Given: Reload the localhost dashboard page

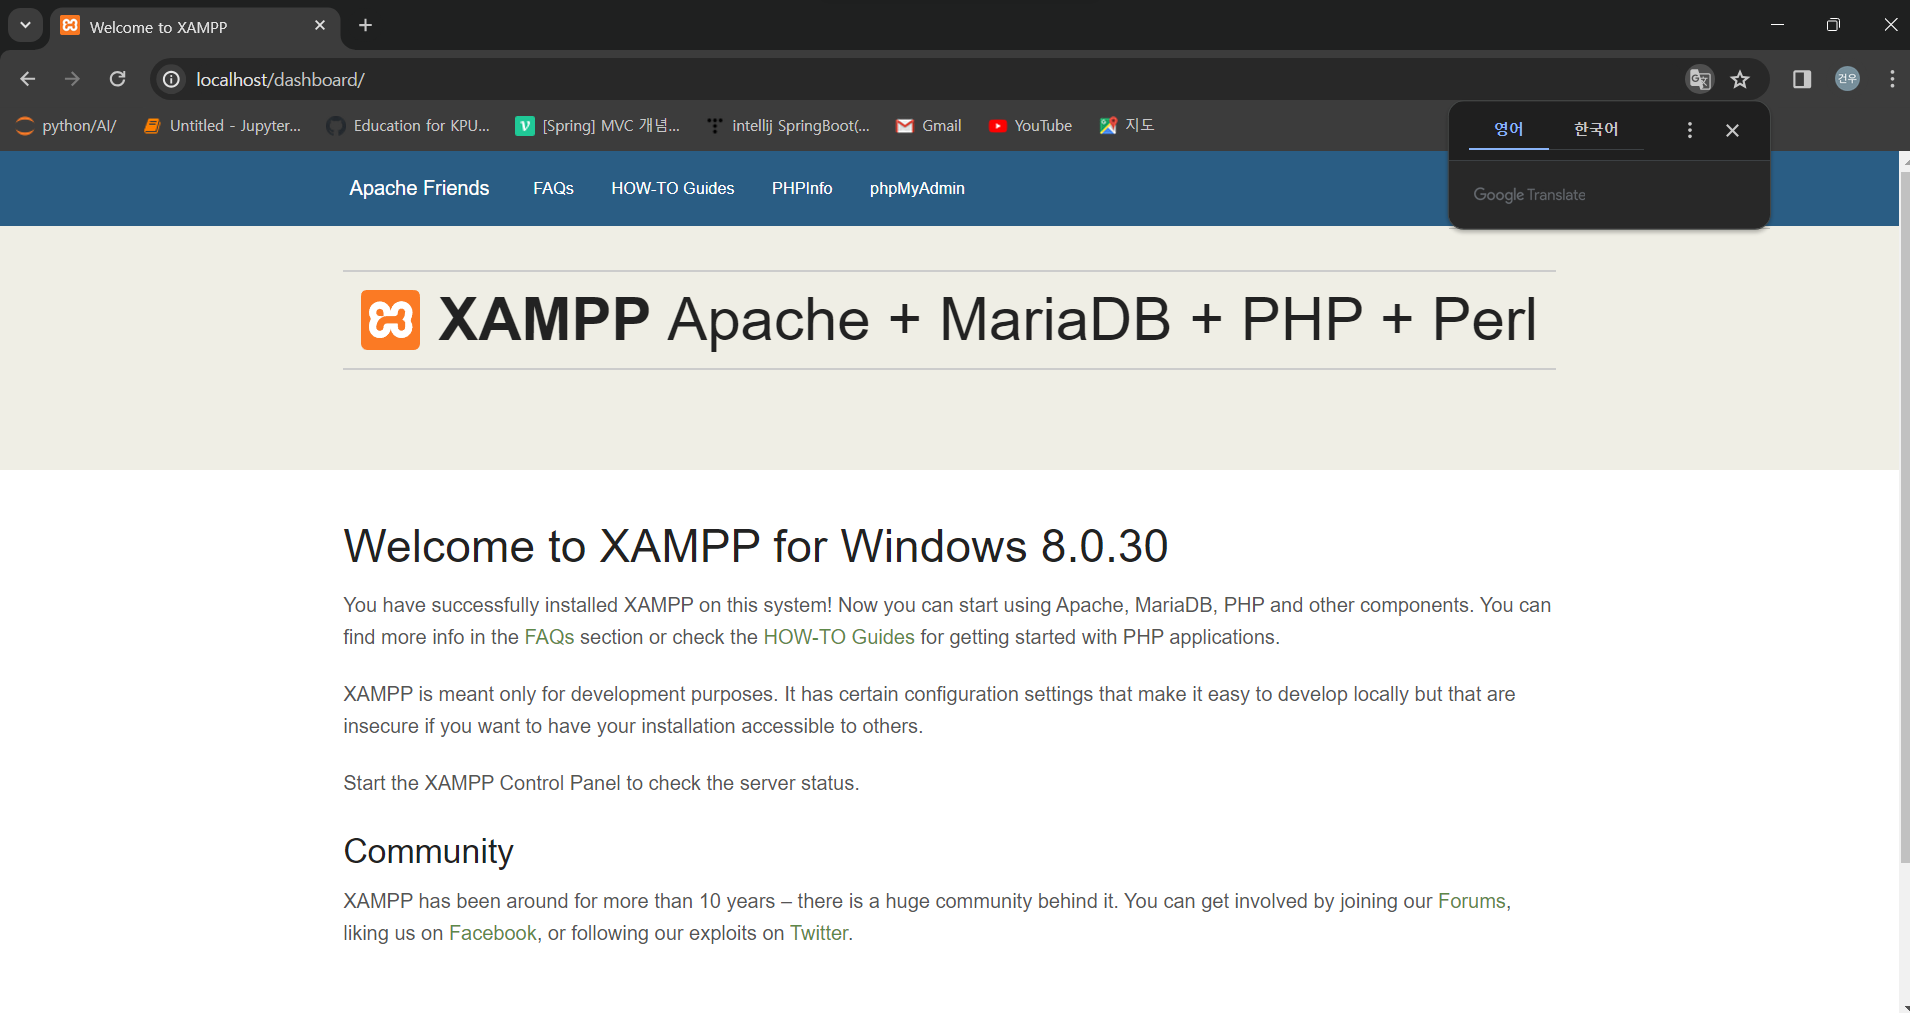Looking at the screenshot, I should point(118,79).
